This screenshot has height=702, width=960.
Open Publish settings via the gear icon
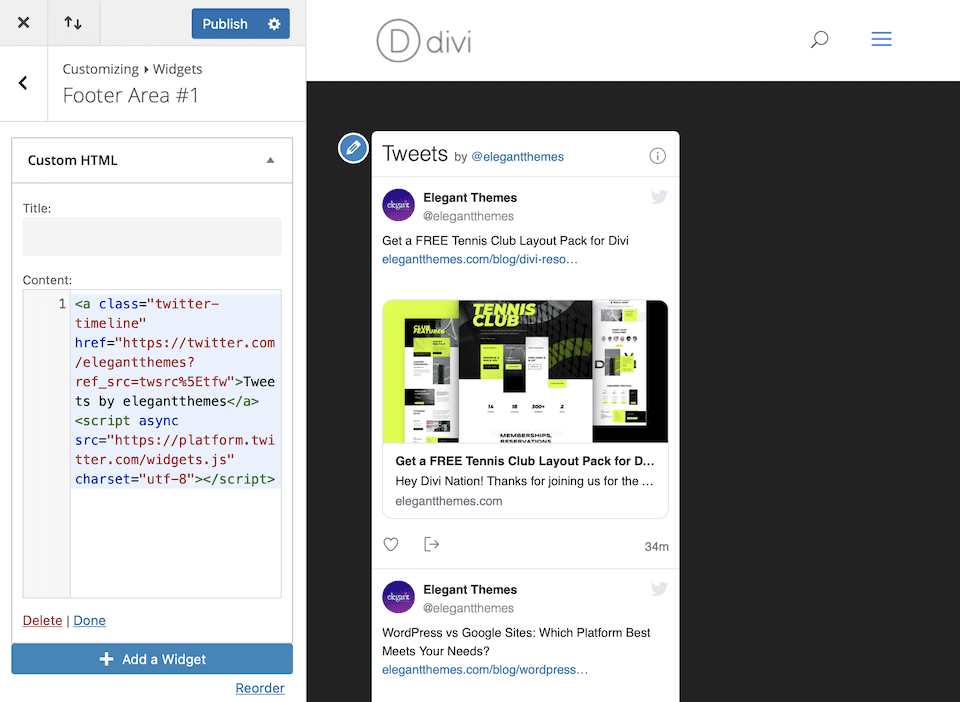tap(273, 22)
